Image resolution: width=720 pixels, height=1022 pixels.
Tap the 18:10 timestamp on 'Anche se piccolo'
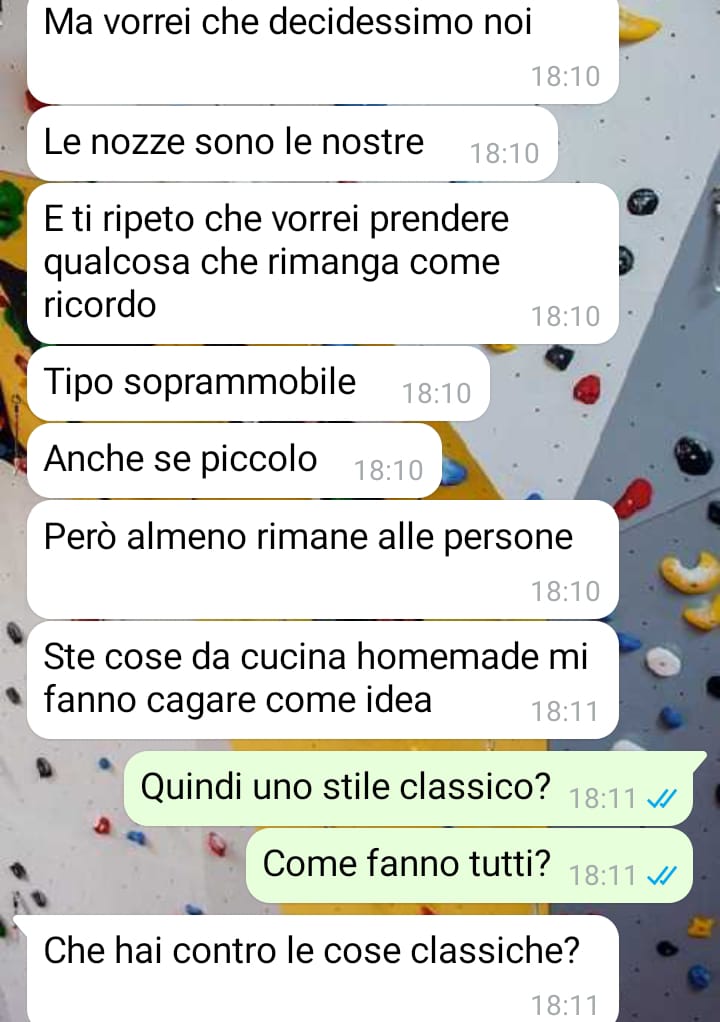coord(388,470)
